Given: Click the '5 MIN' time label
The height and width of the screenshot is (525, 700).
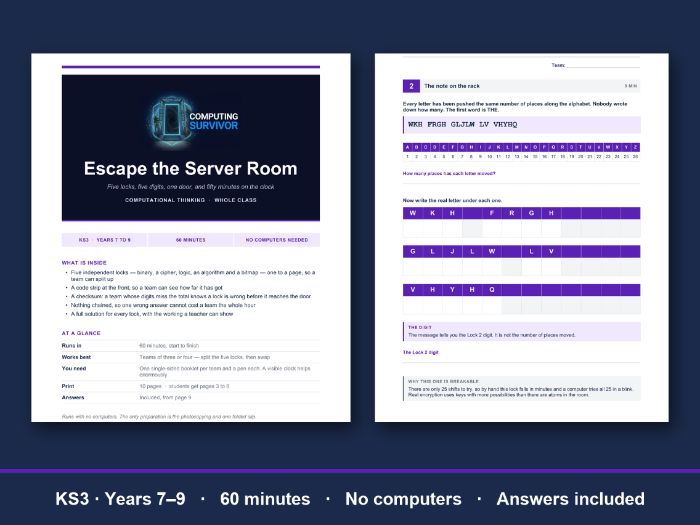Looking at the screenshot, I should pos(631,86).
